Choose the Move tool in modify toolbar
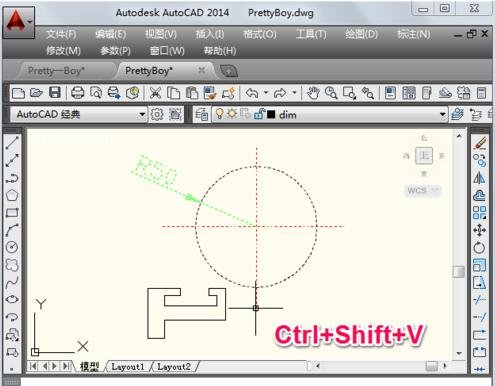 coord(479,230)
